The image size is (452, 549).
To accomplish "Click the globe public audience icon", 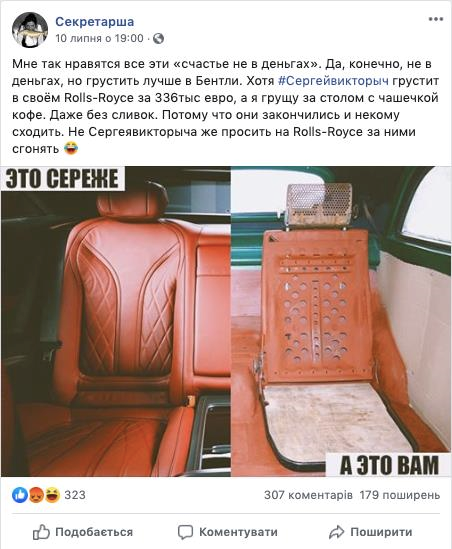I will click(158, 38).
